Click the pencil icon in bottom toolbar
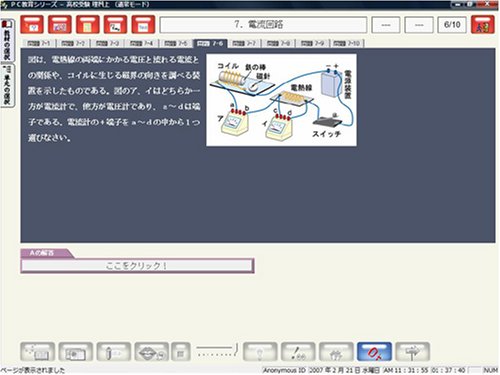This screenshot has width=500, height=375. coord(114,352)
